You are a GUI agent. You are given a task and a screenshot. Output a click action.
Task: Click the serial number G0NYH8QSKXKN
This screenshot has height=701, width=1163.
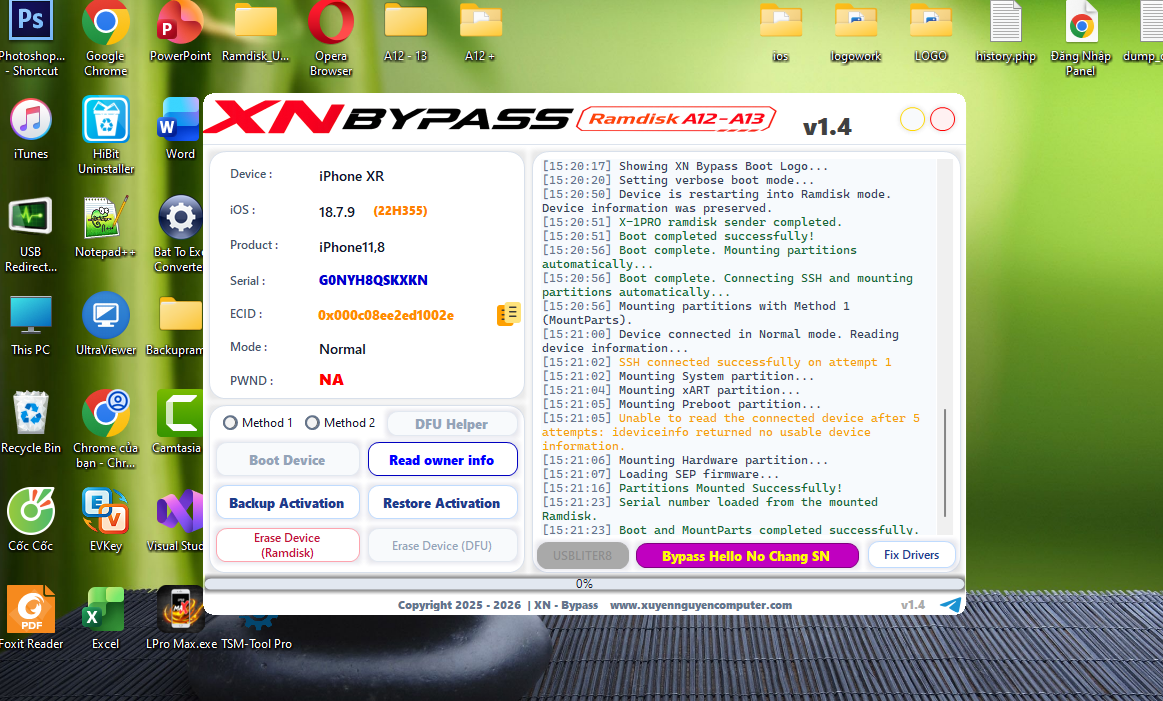(x=373, y=280)
